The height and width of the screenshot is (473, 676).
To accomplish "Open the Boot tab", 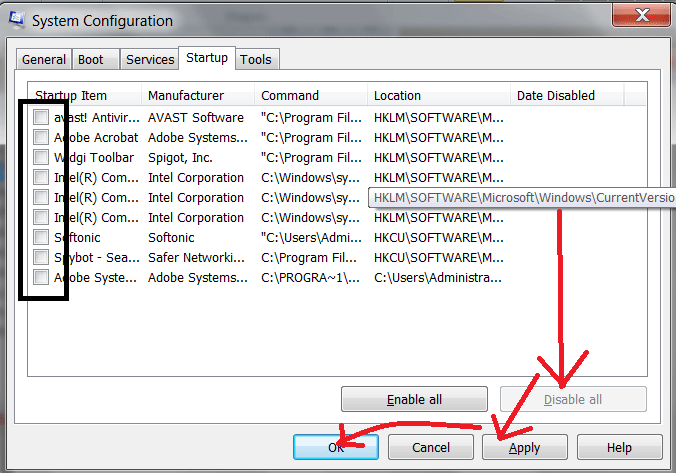I will (x=96, y=59).
